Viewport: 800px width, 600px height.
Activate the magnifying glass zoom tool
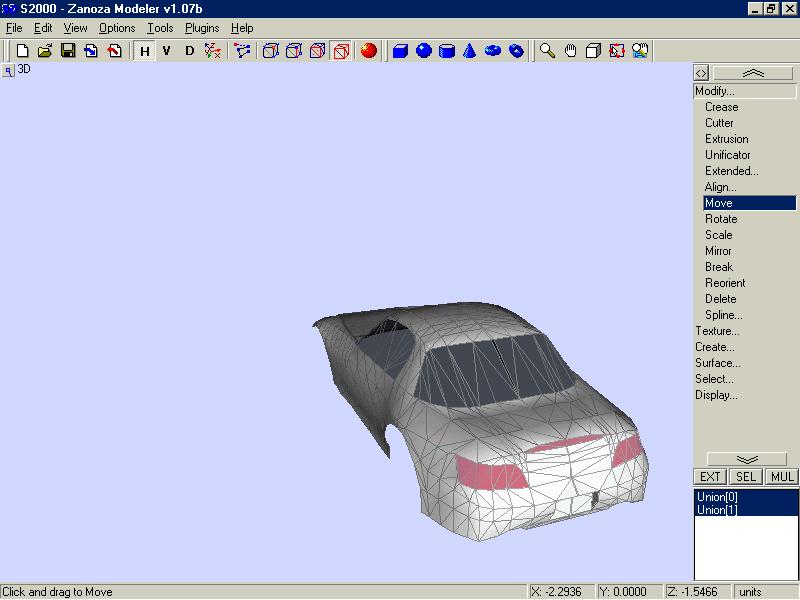(547, 50)
